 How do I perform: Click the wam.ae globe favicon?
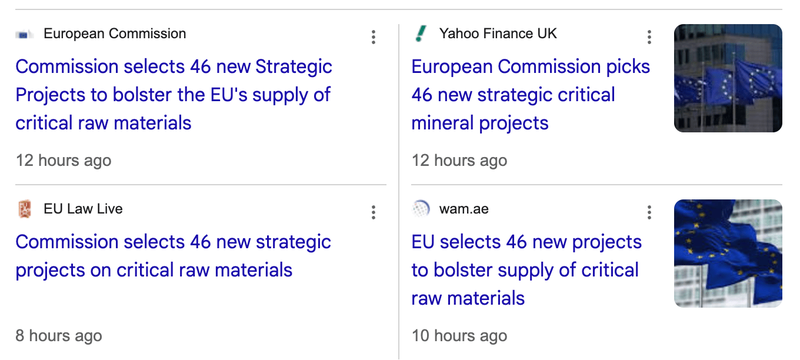click(x=420, y=209)
